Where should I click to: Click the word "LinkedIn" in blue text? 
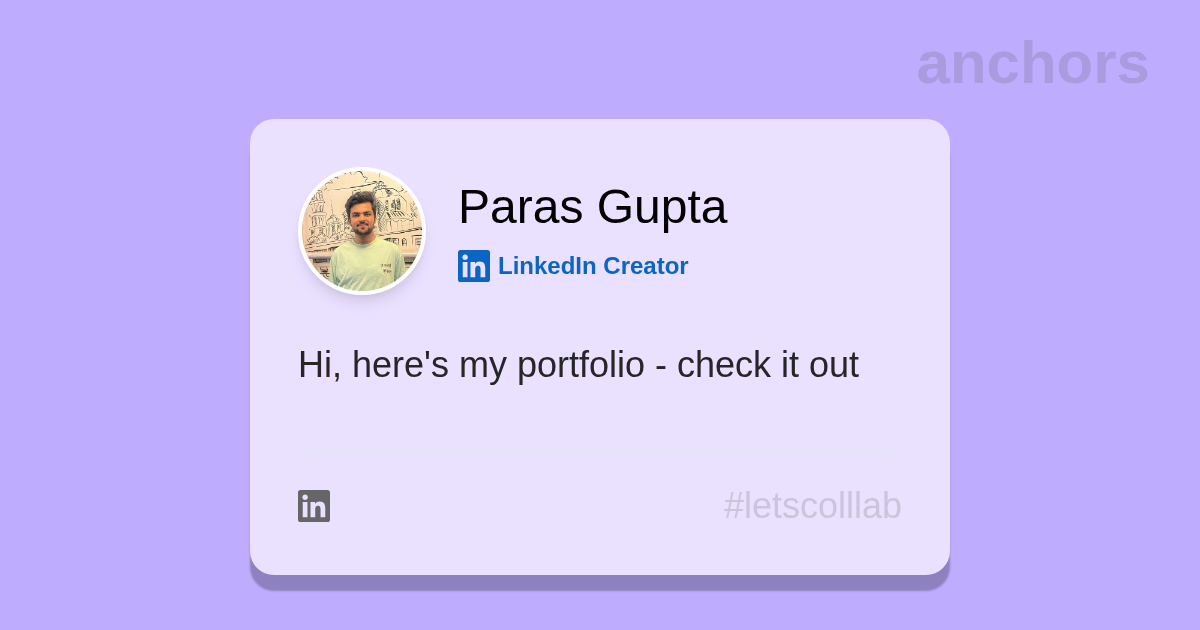(x=547, y=266)
